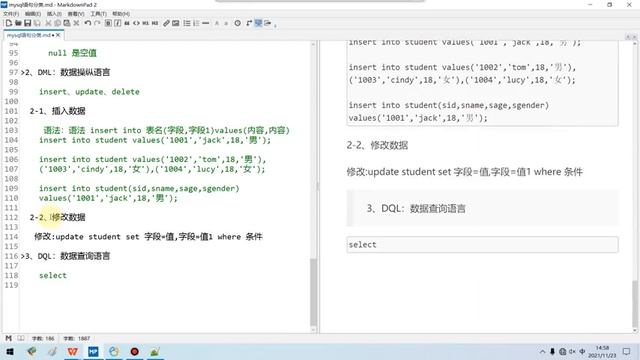
Task: Click the character count 1887 status entry
Action: pos(77,338)
